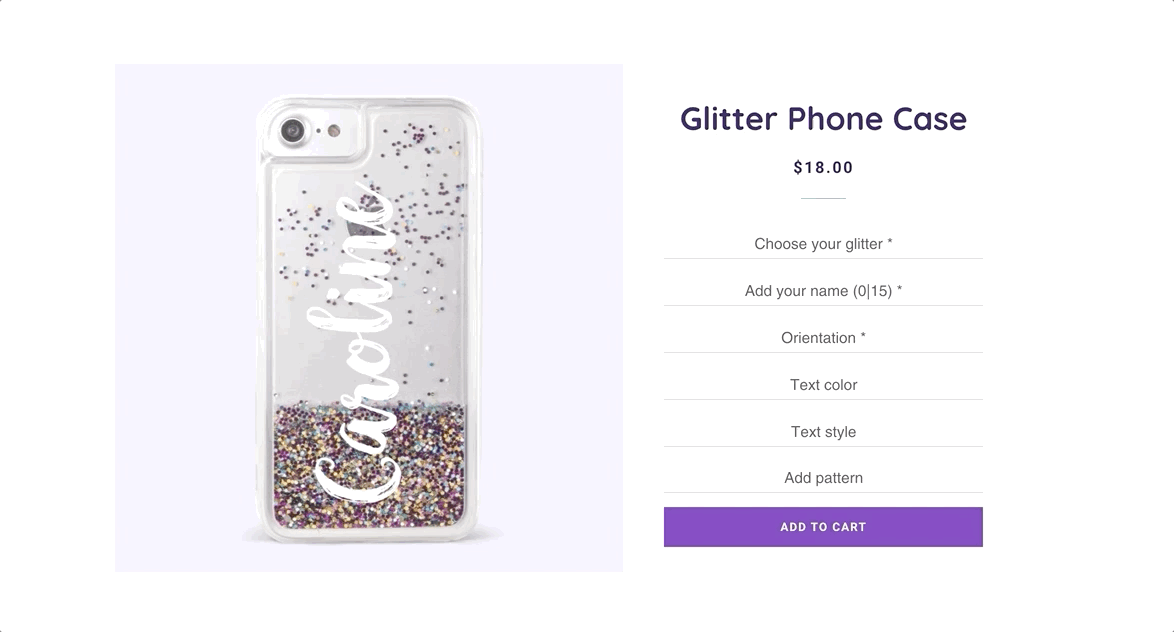Click the $18.00 price text
Image resolution: width=1174 pixels, height=632 pixels.
[823, 168]
